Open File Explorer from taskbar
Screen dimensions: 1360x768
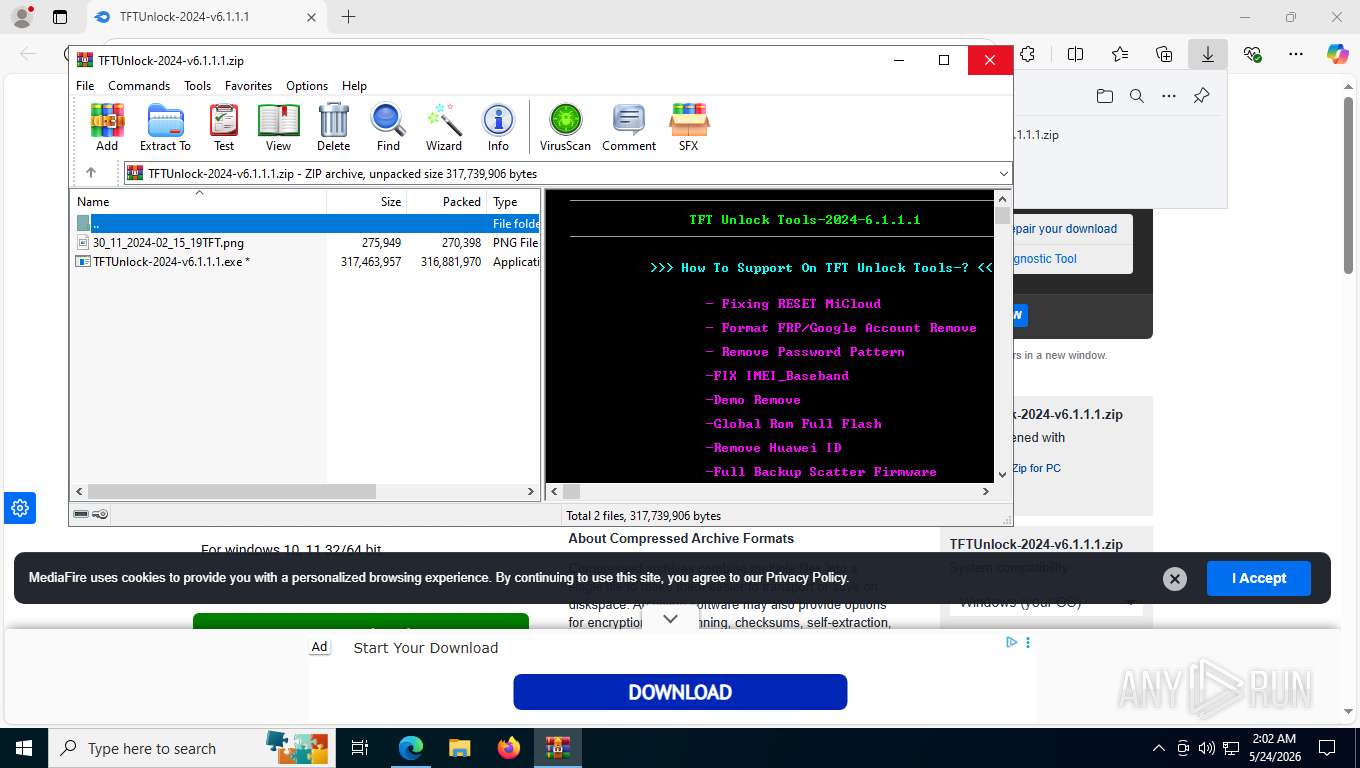[x=459, y=748]
